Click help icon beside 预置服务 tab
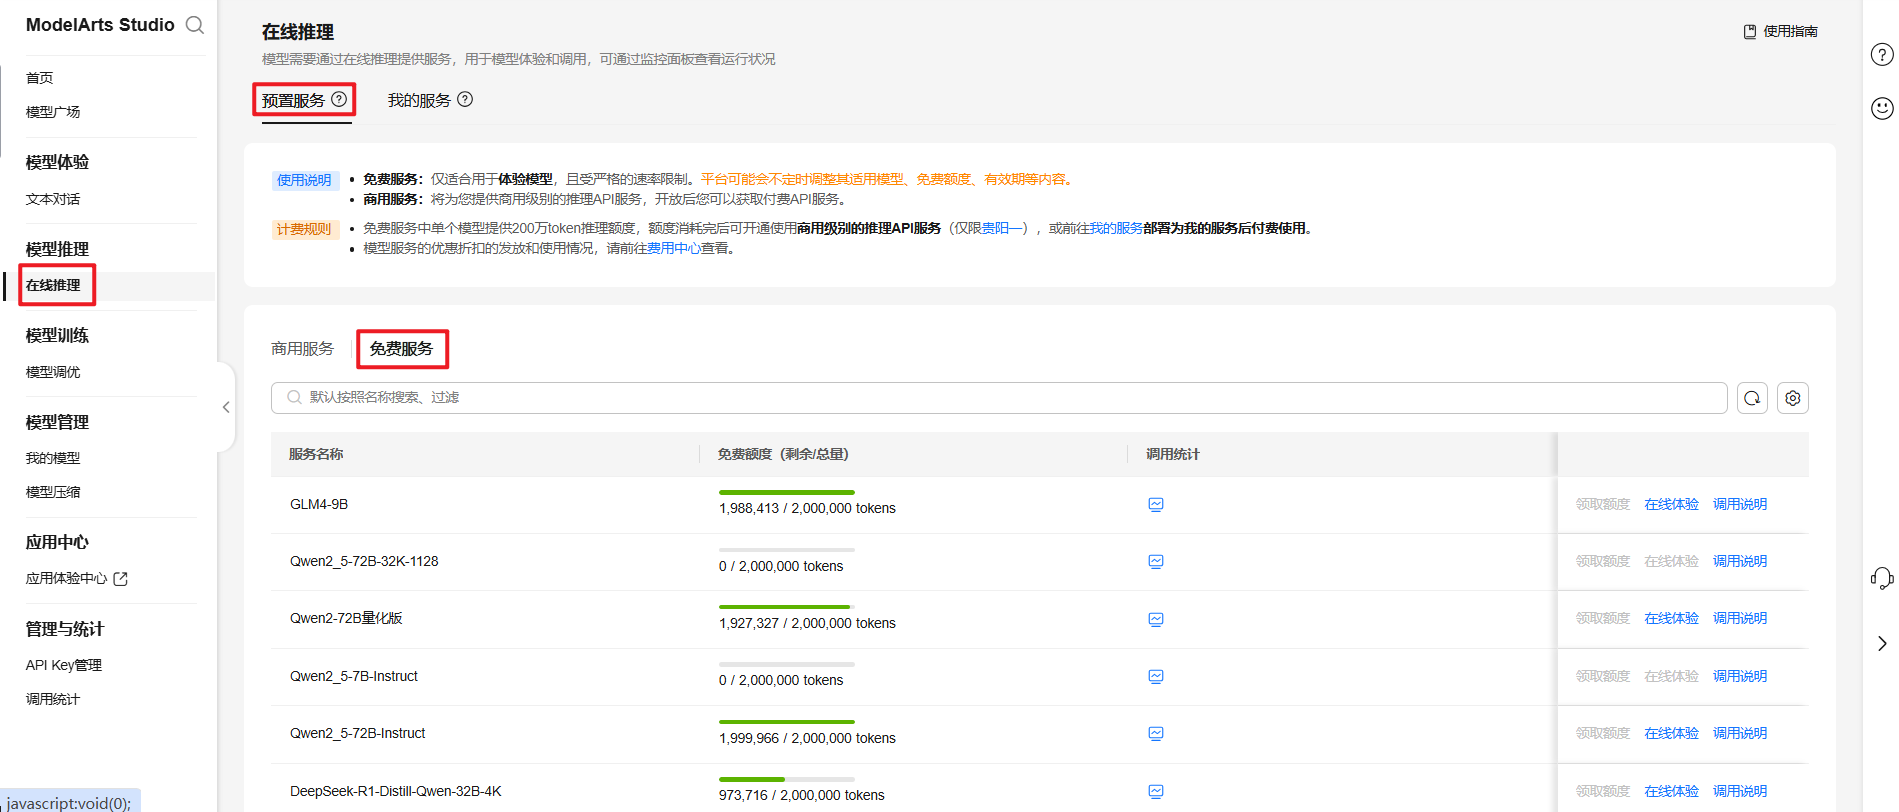Viewport: 1899px width, 812px height. 339,99
